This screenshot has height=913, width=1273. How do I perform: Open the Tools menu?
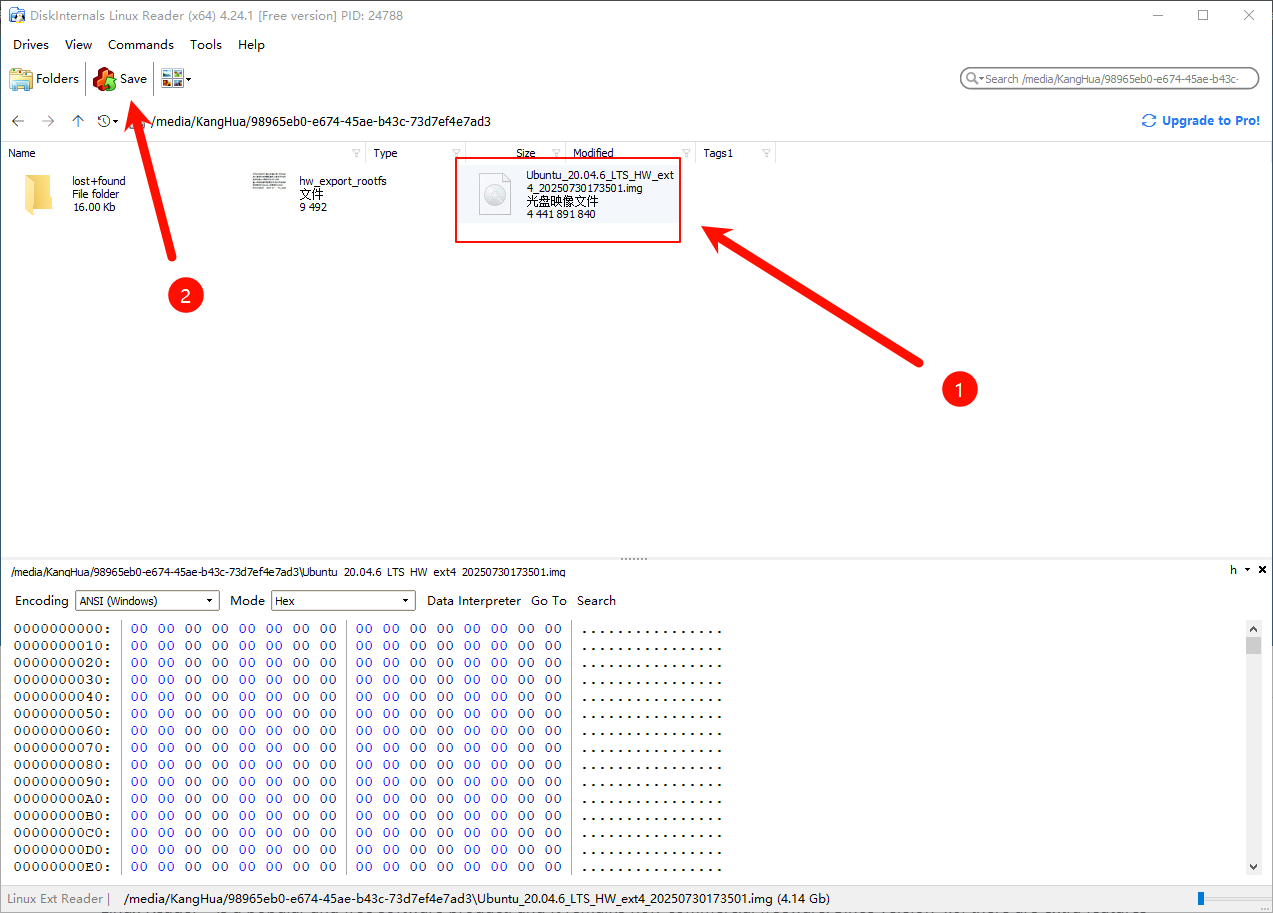[x=206, y=45]
